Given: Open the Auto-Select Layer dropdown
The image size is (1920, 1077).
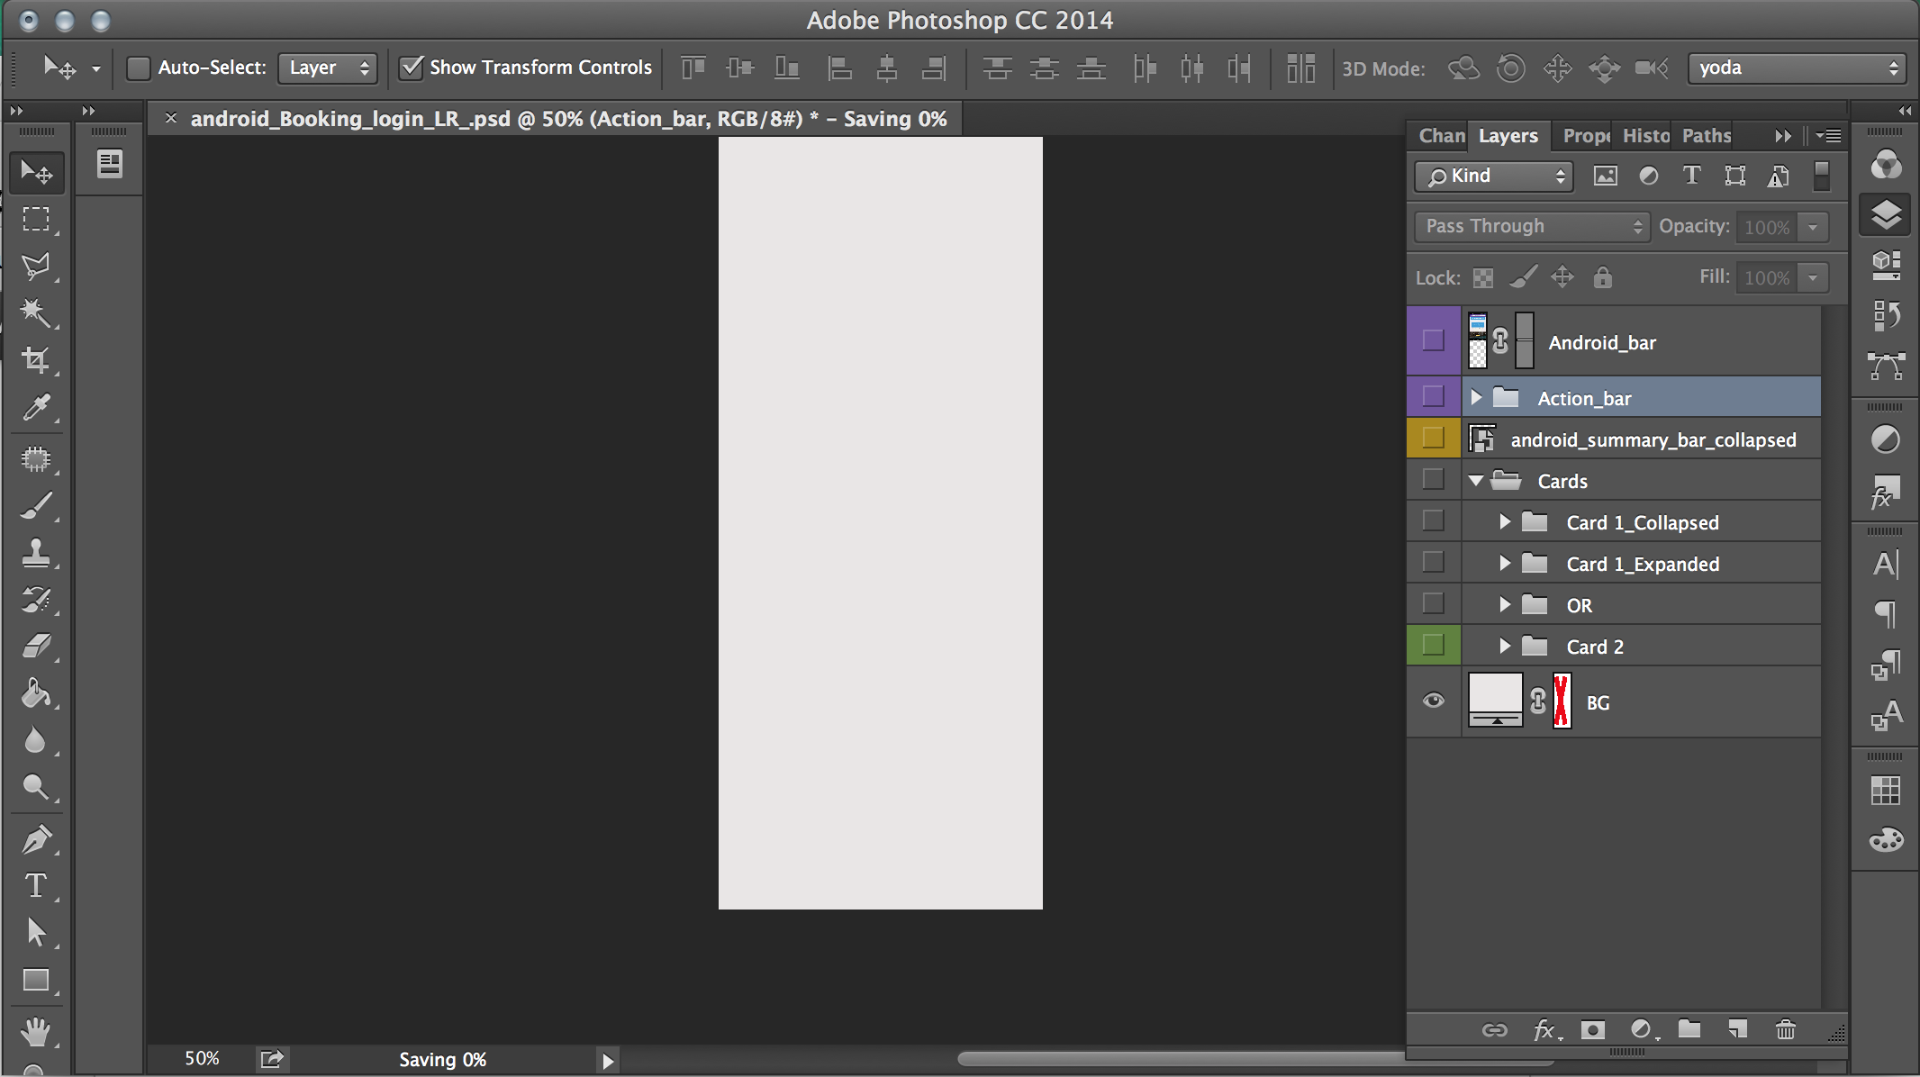Looking at the screenshot, I should [327, 68].
